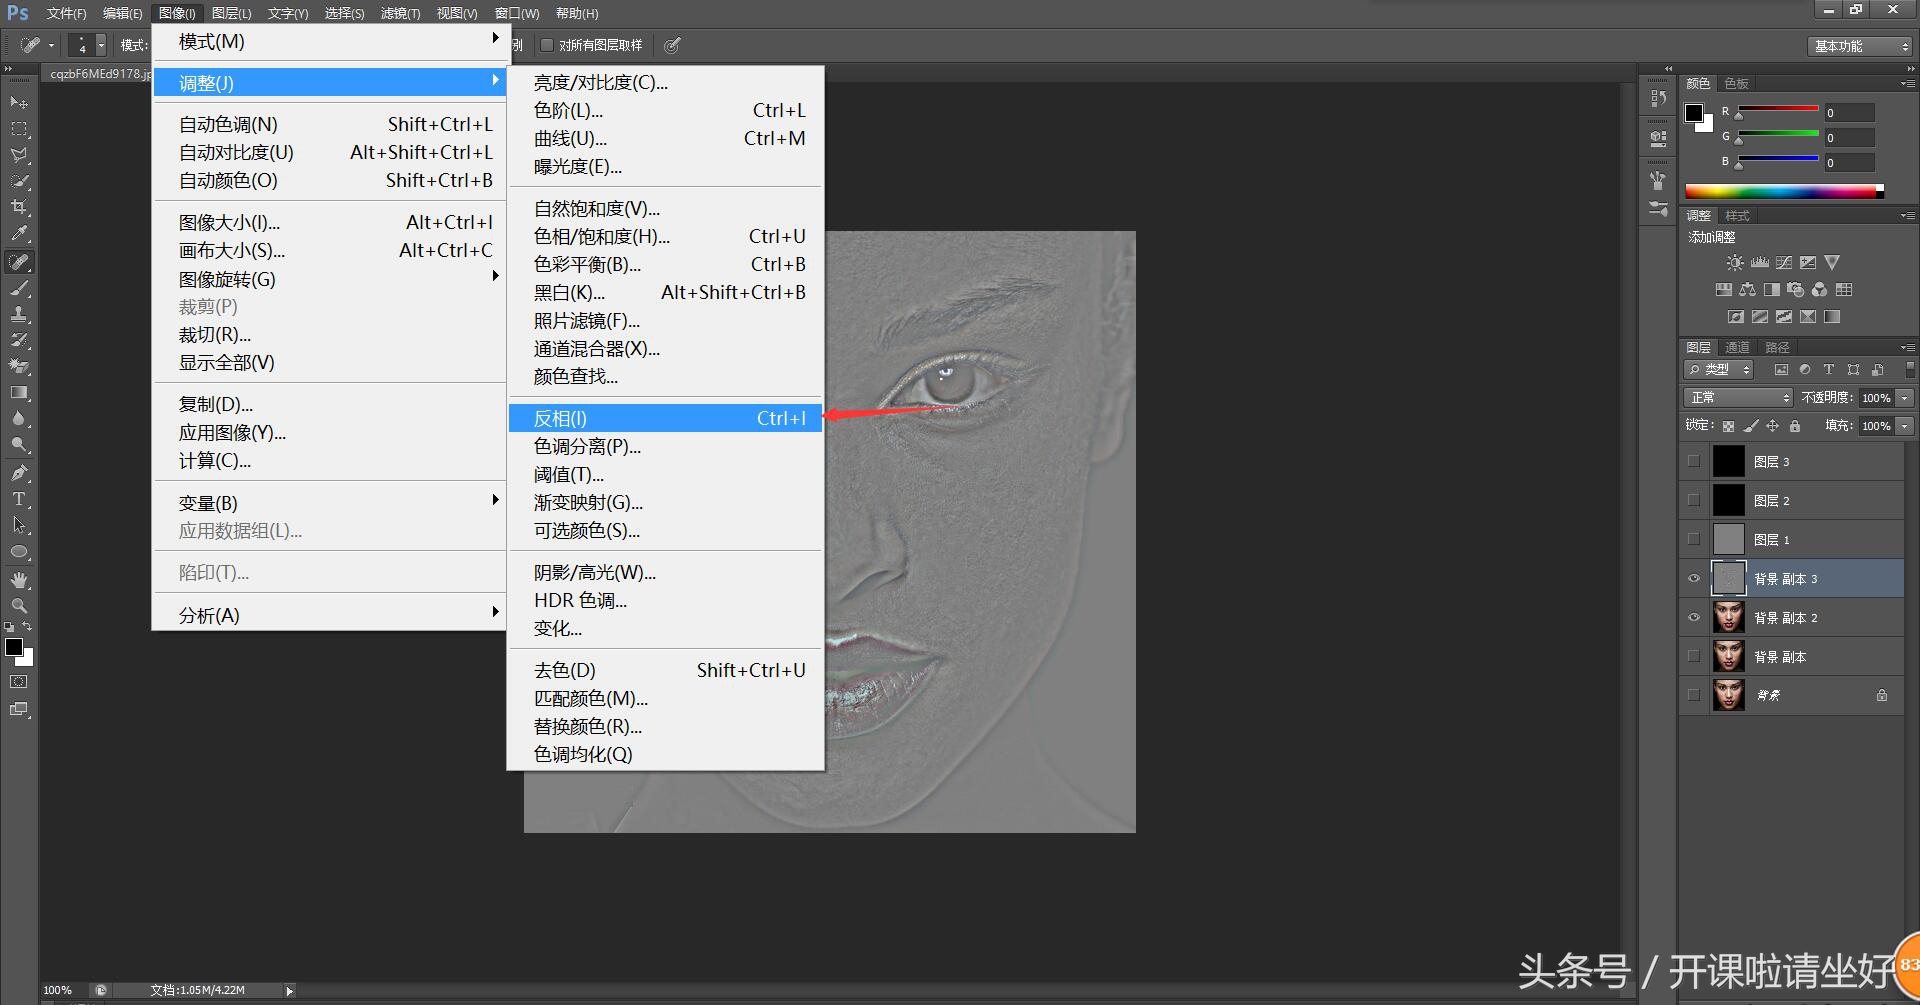Add a Levels adjustment from the panel

tap(1760, 263)
